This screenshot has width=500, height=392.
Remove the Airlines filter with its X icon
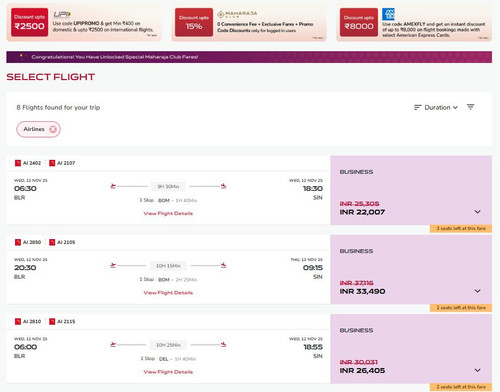point(53,129)
